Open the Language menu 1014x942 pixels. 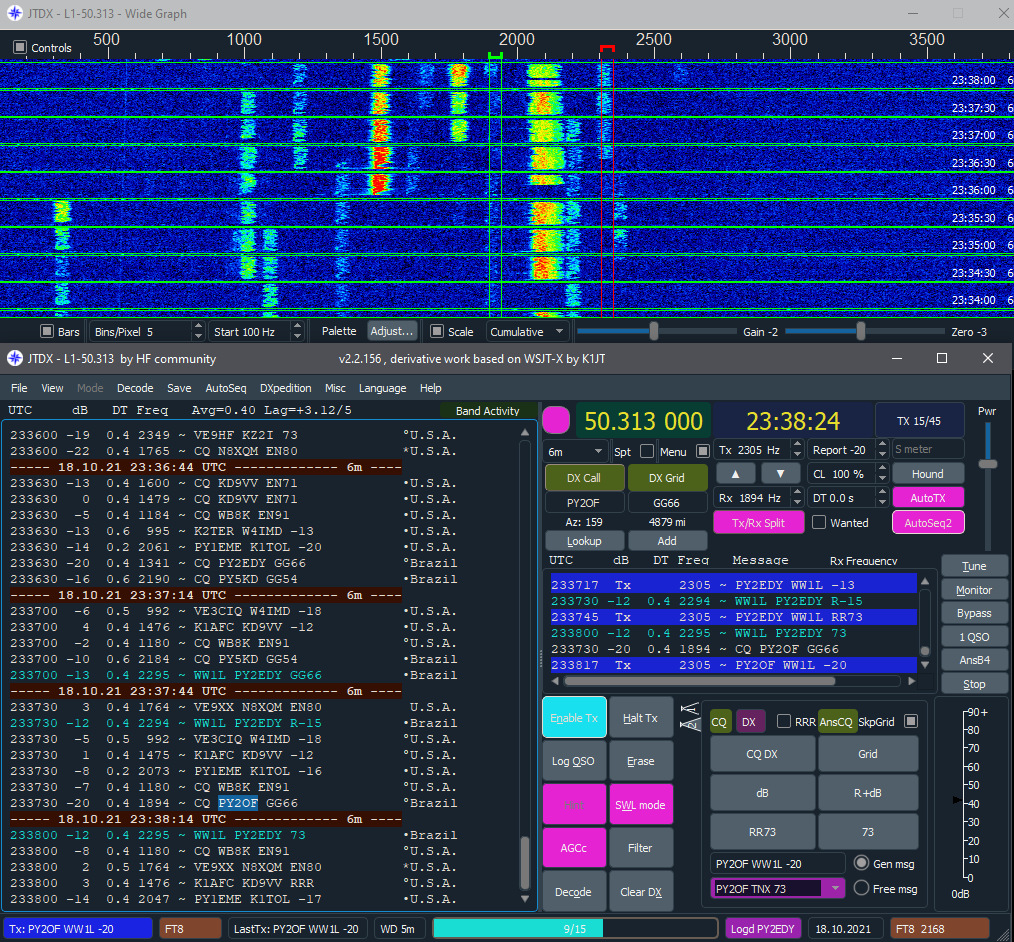[382, 388]
